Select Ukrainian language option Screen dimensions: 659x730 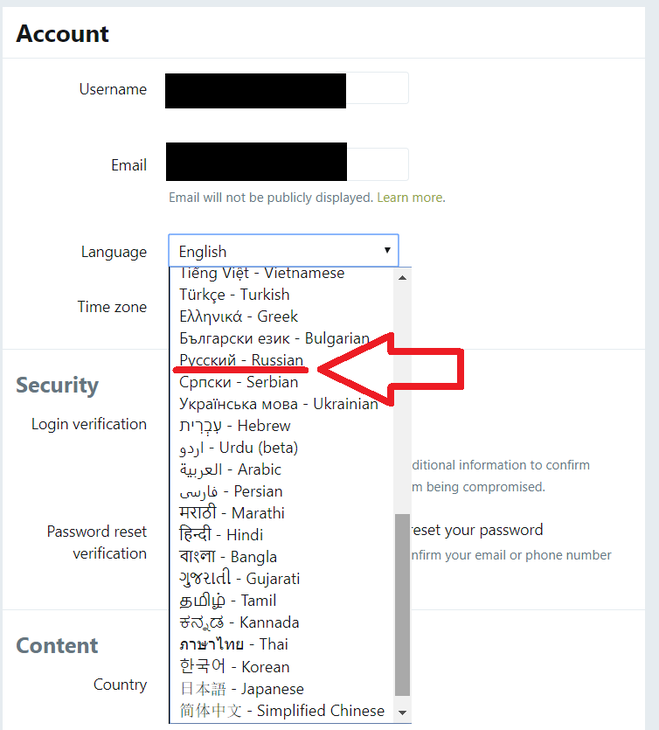click(x=278, y=404)
